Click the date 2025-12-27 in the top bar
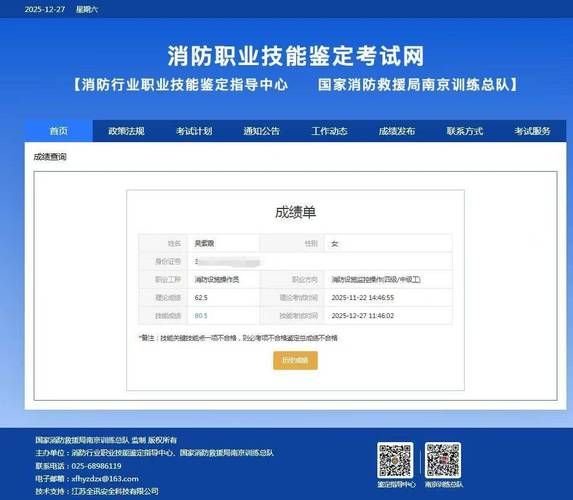 pyautogui.click(x=45, y=10)
